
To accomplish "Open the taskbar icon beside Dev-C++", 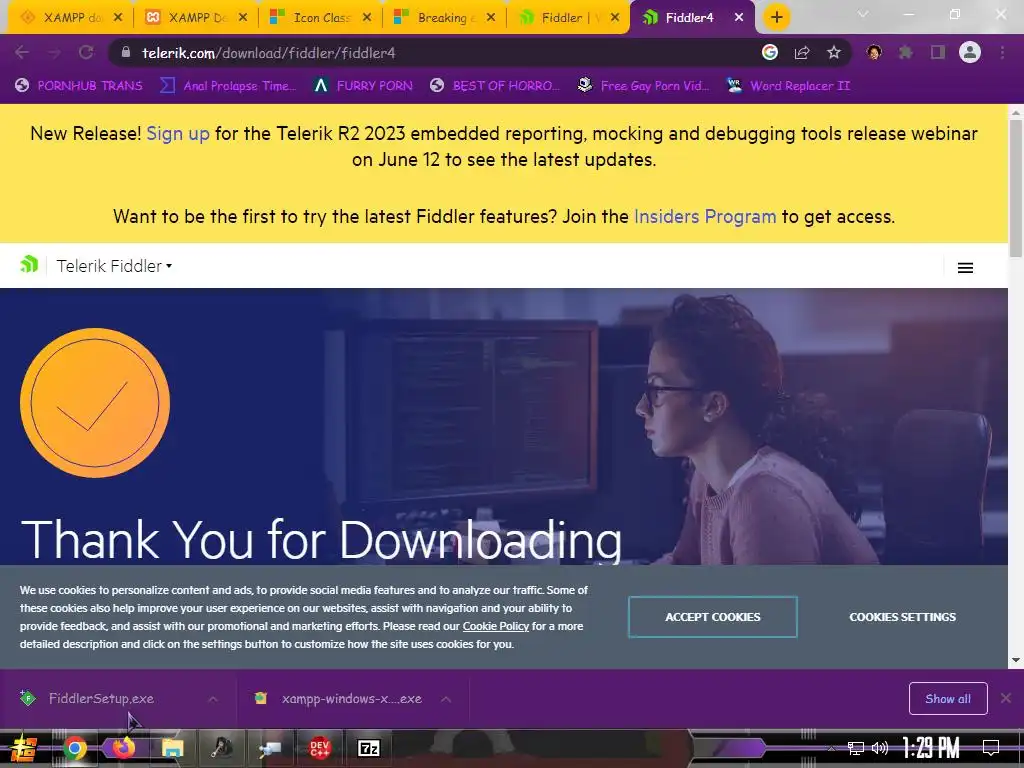I will click(270, 748).
